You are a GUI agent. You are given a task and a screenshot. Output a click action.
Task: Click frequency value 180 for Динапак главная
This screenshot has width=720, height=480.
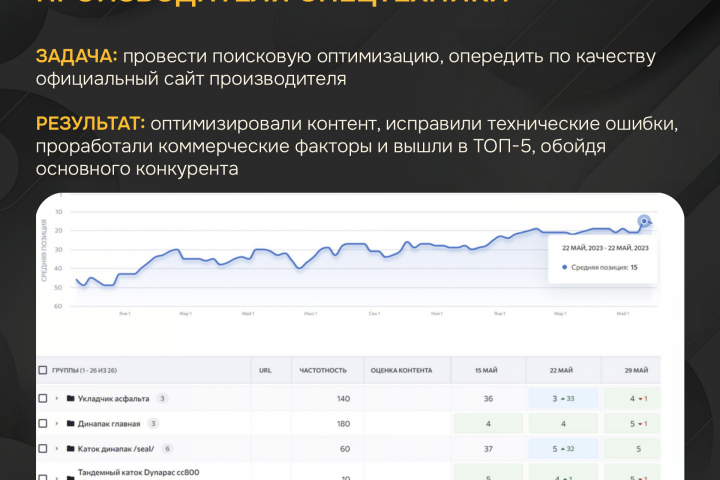(343, 424)
